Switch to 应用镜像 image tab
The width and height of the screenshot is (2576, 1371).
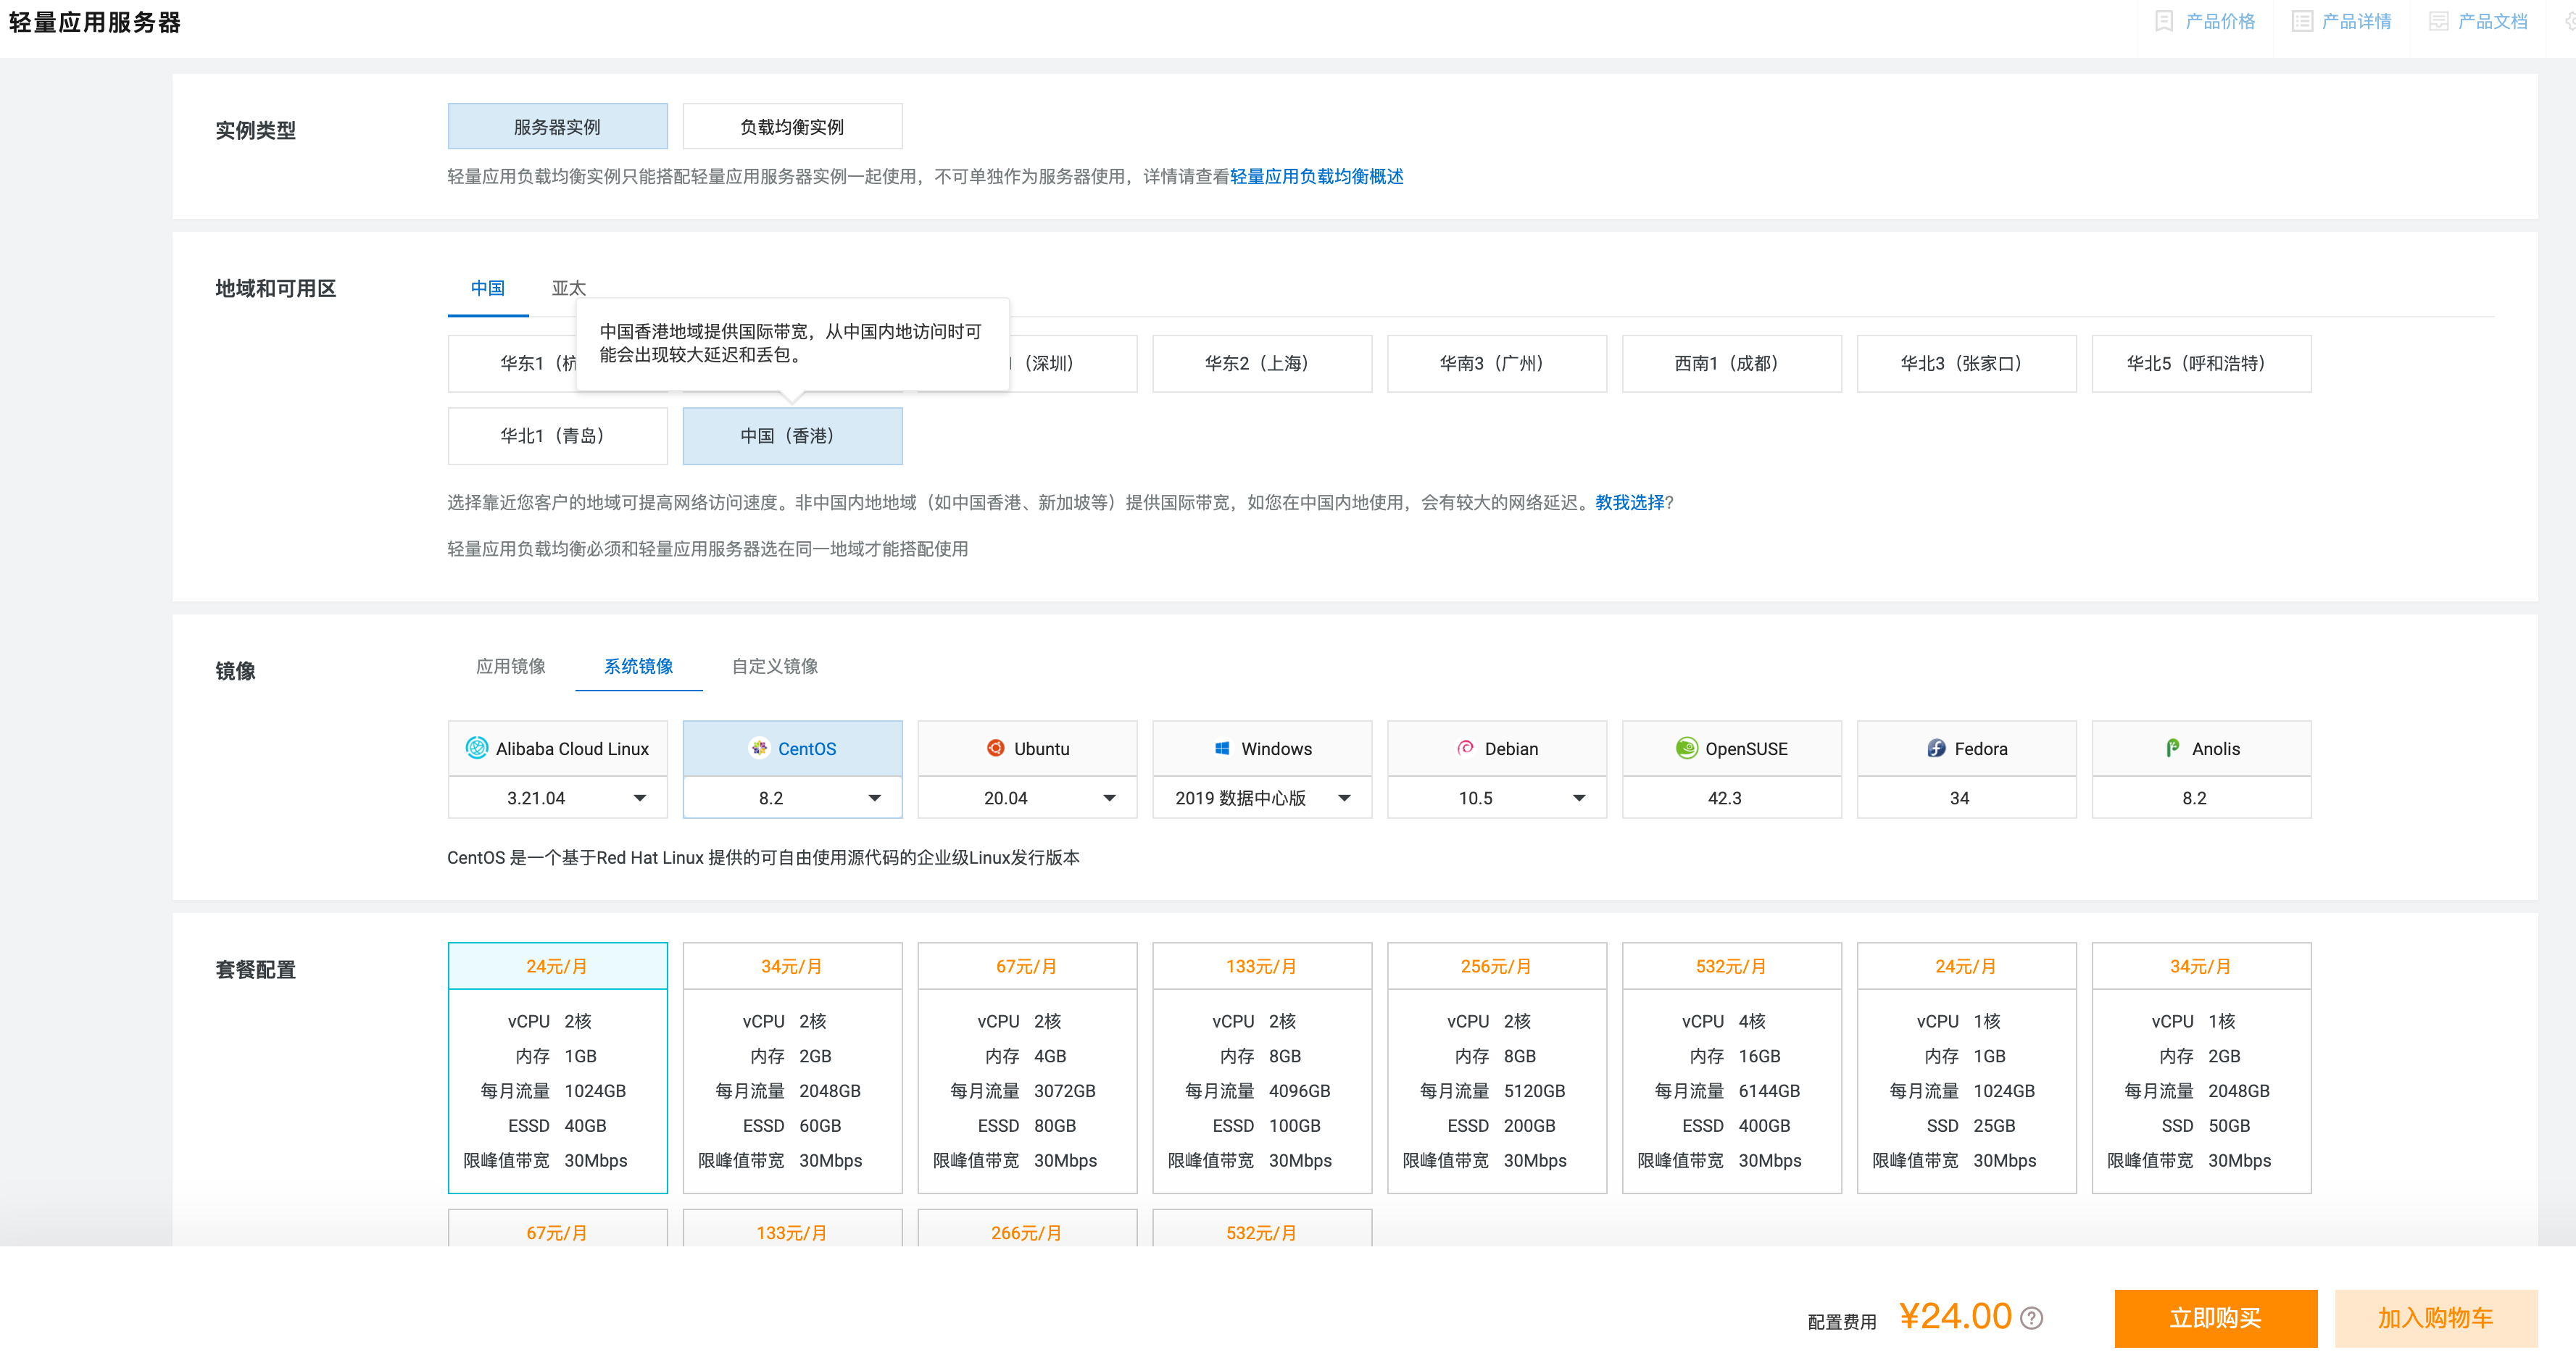[x=510, y=666]
